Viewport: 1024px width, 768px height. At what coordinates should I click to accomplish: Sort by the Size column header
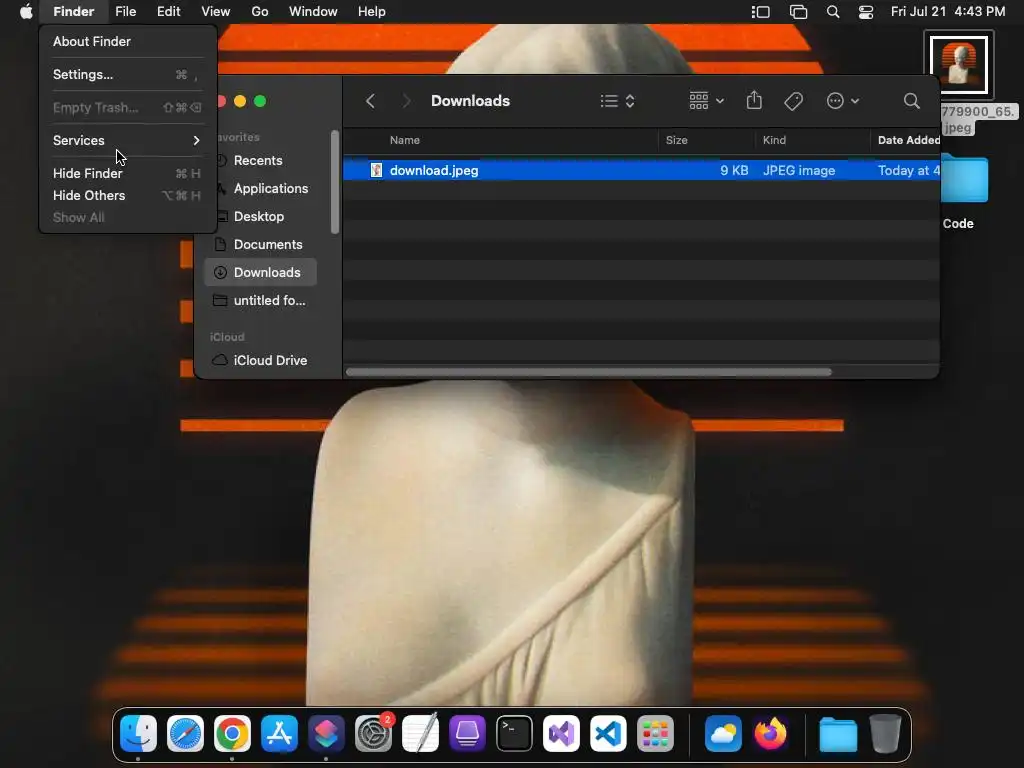[x=677, y=140]
